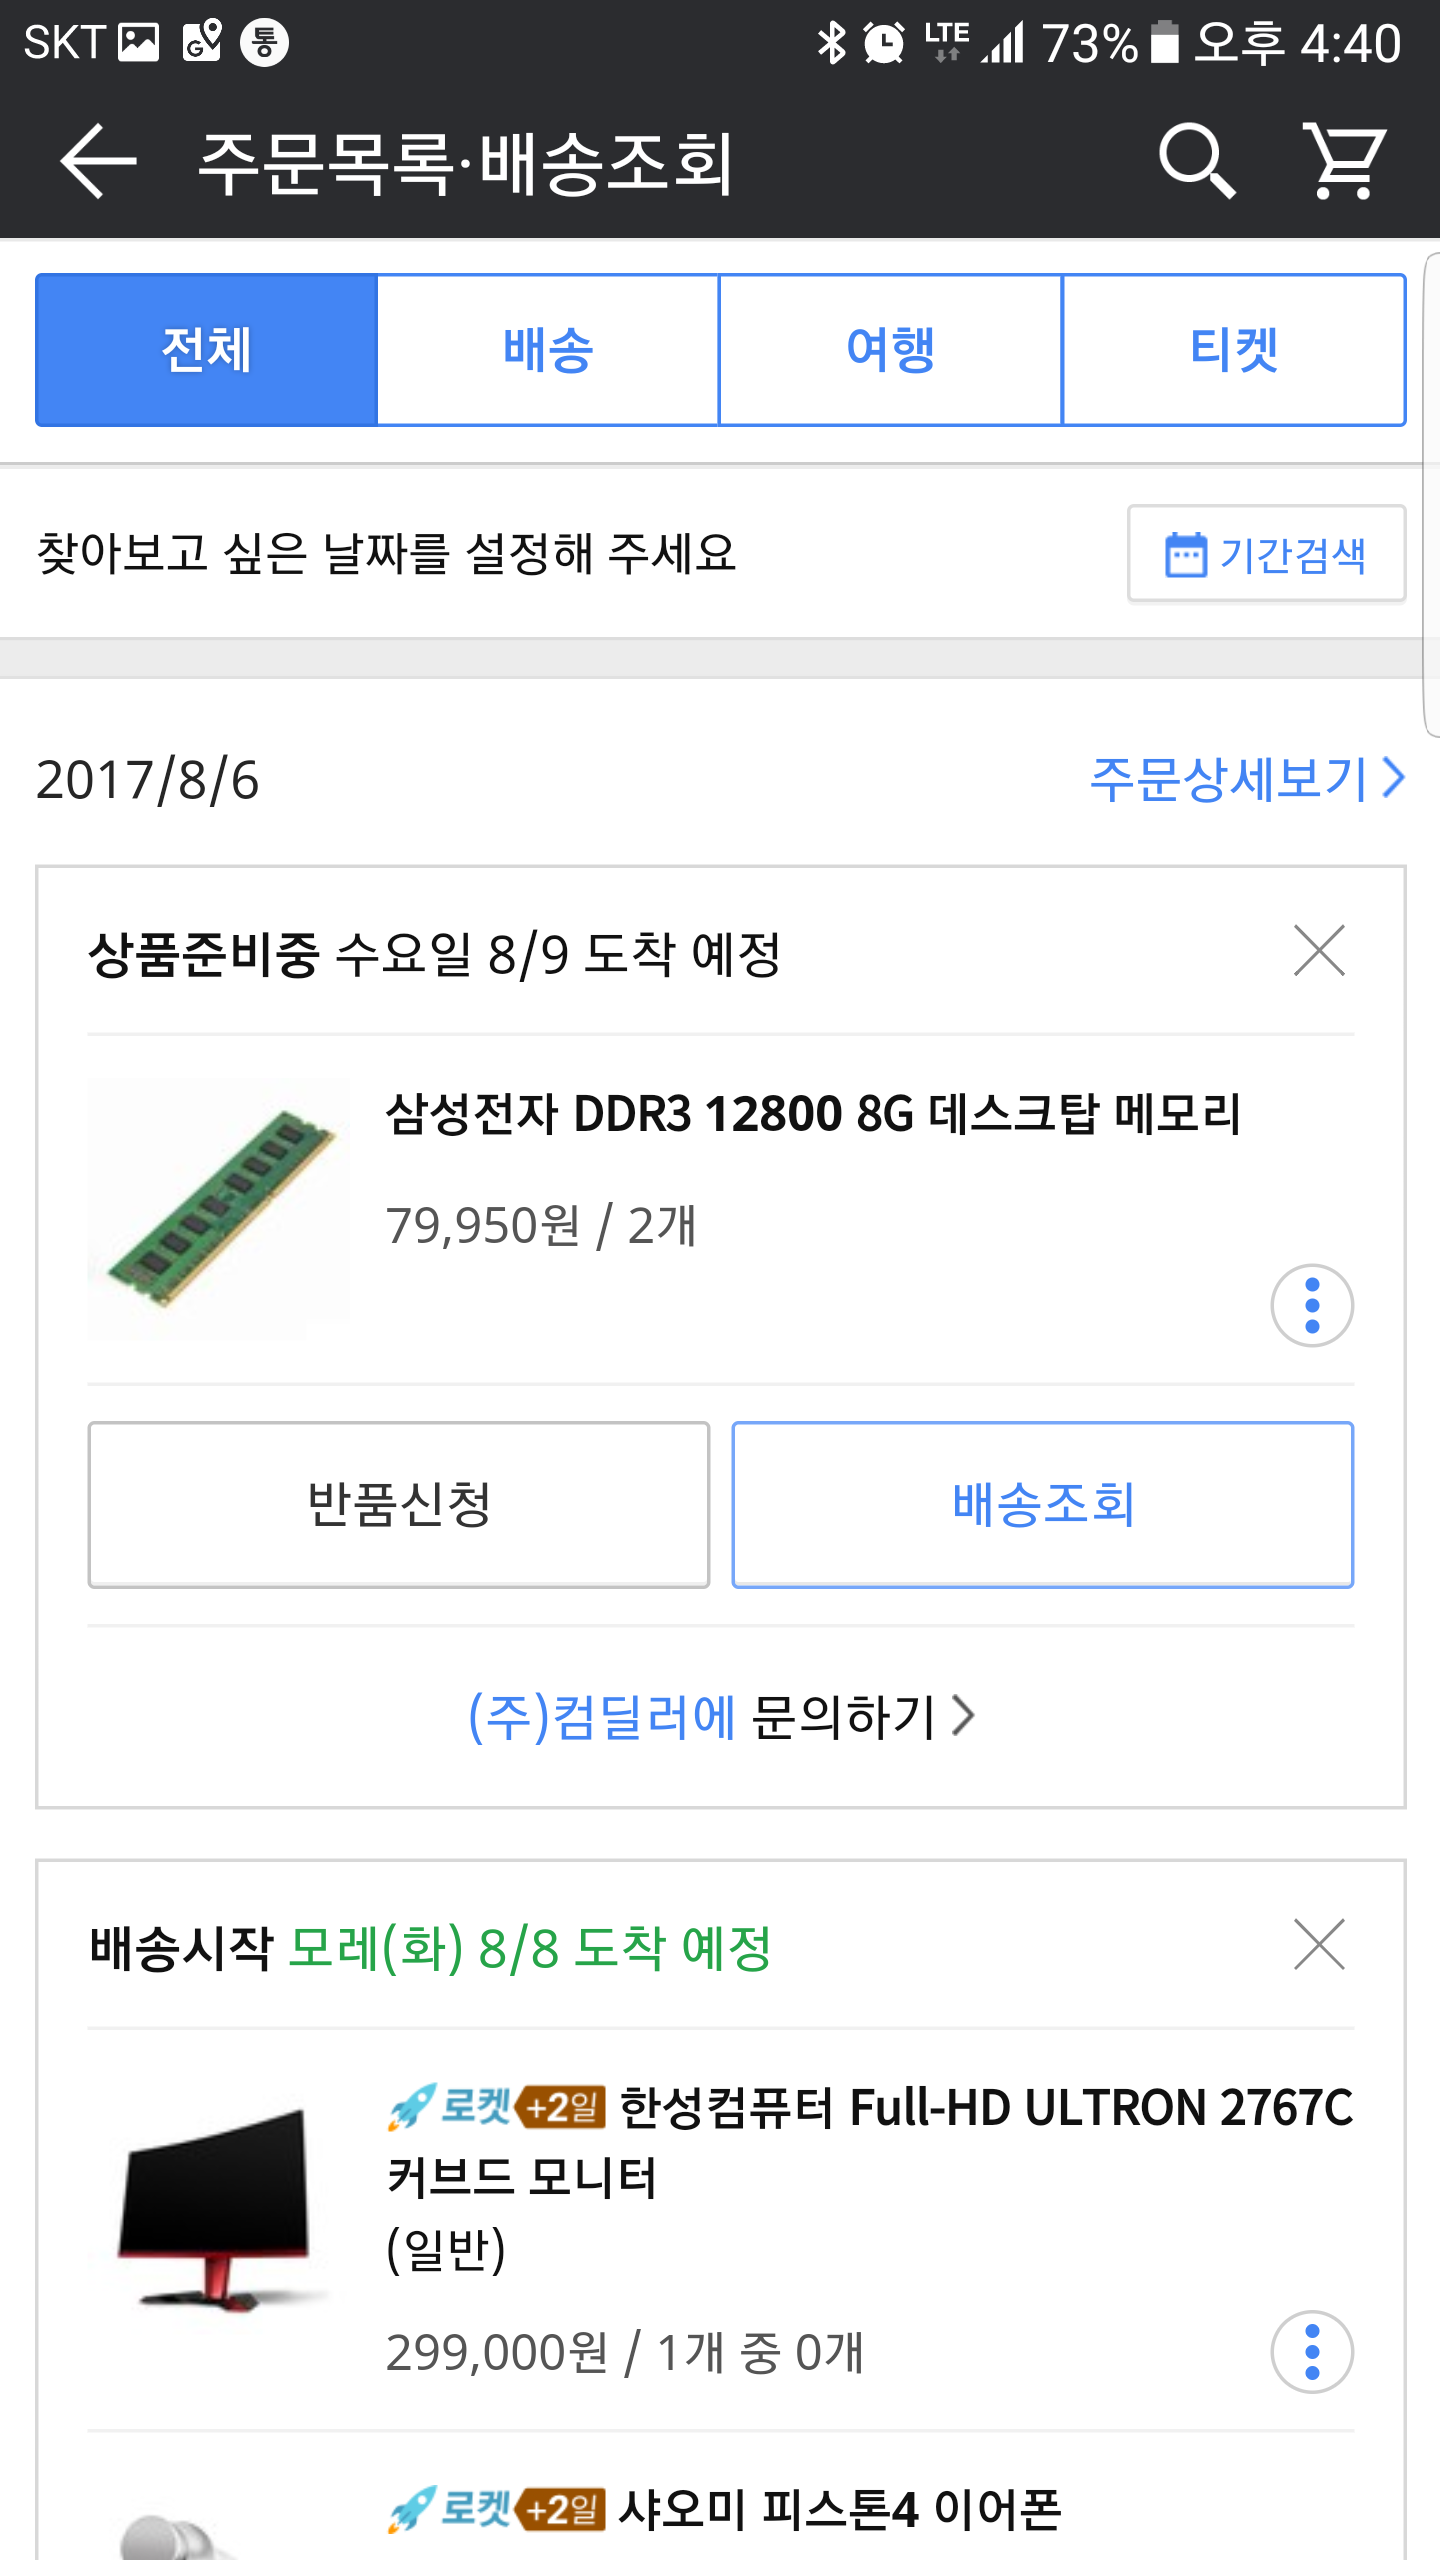Open more options for ULTRON monitor
The height and width of the screenshot is (2560, 1440).
click(x=1312, y=2351)
